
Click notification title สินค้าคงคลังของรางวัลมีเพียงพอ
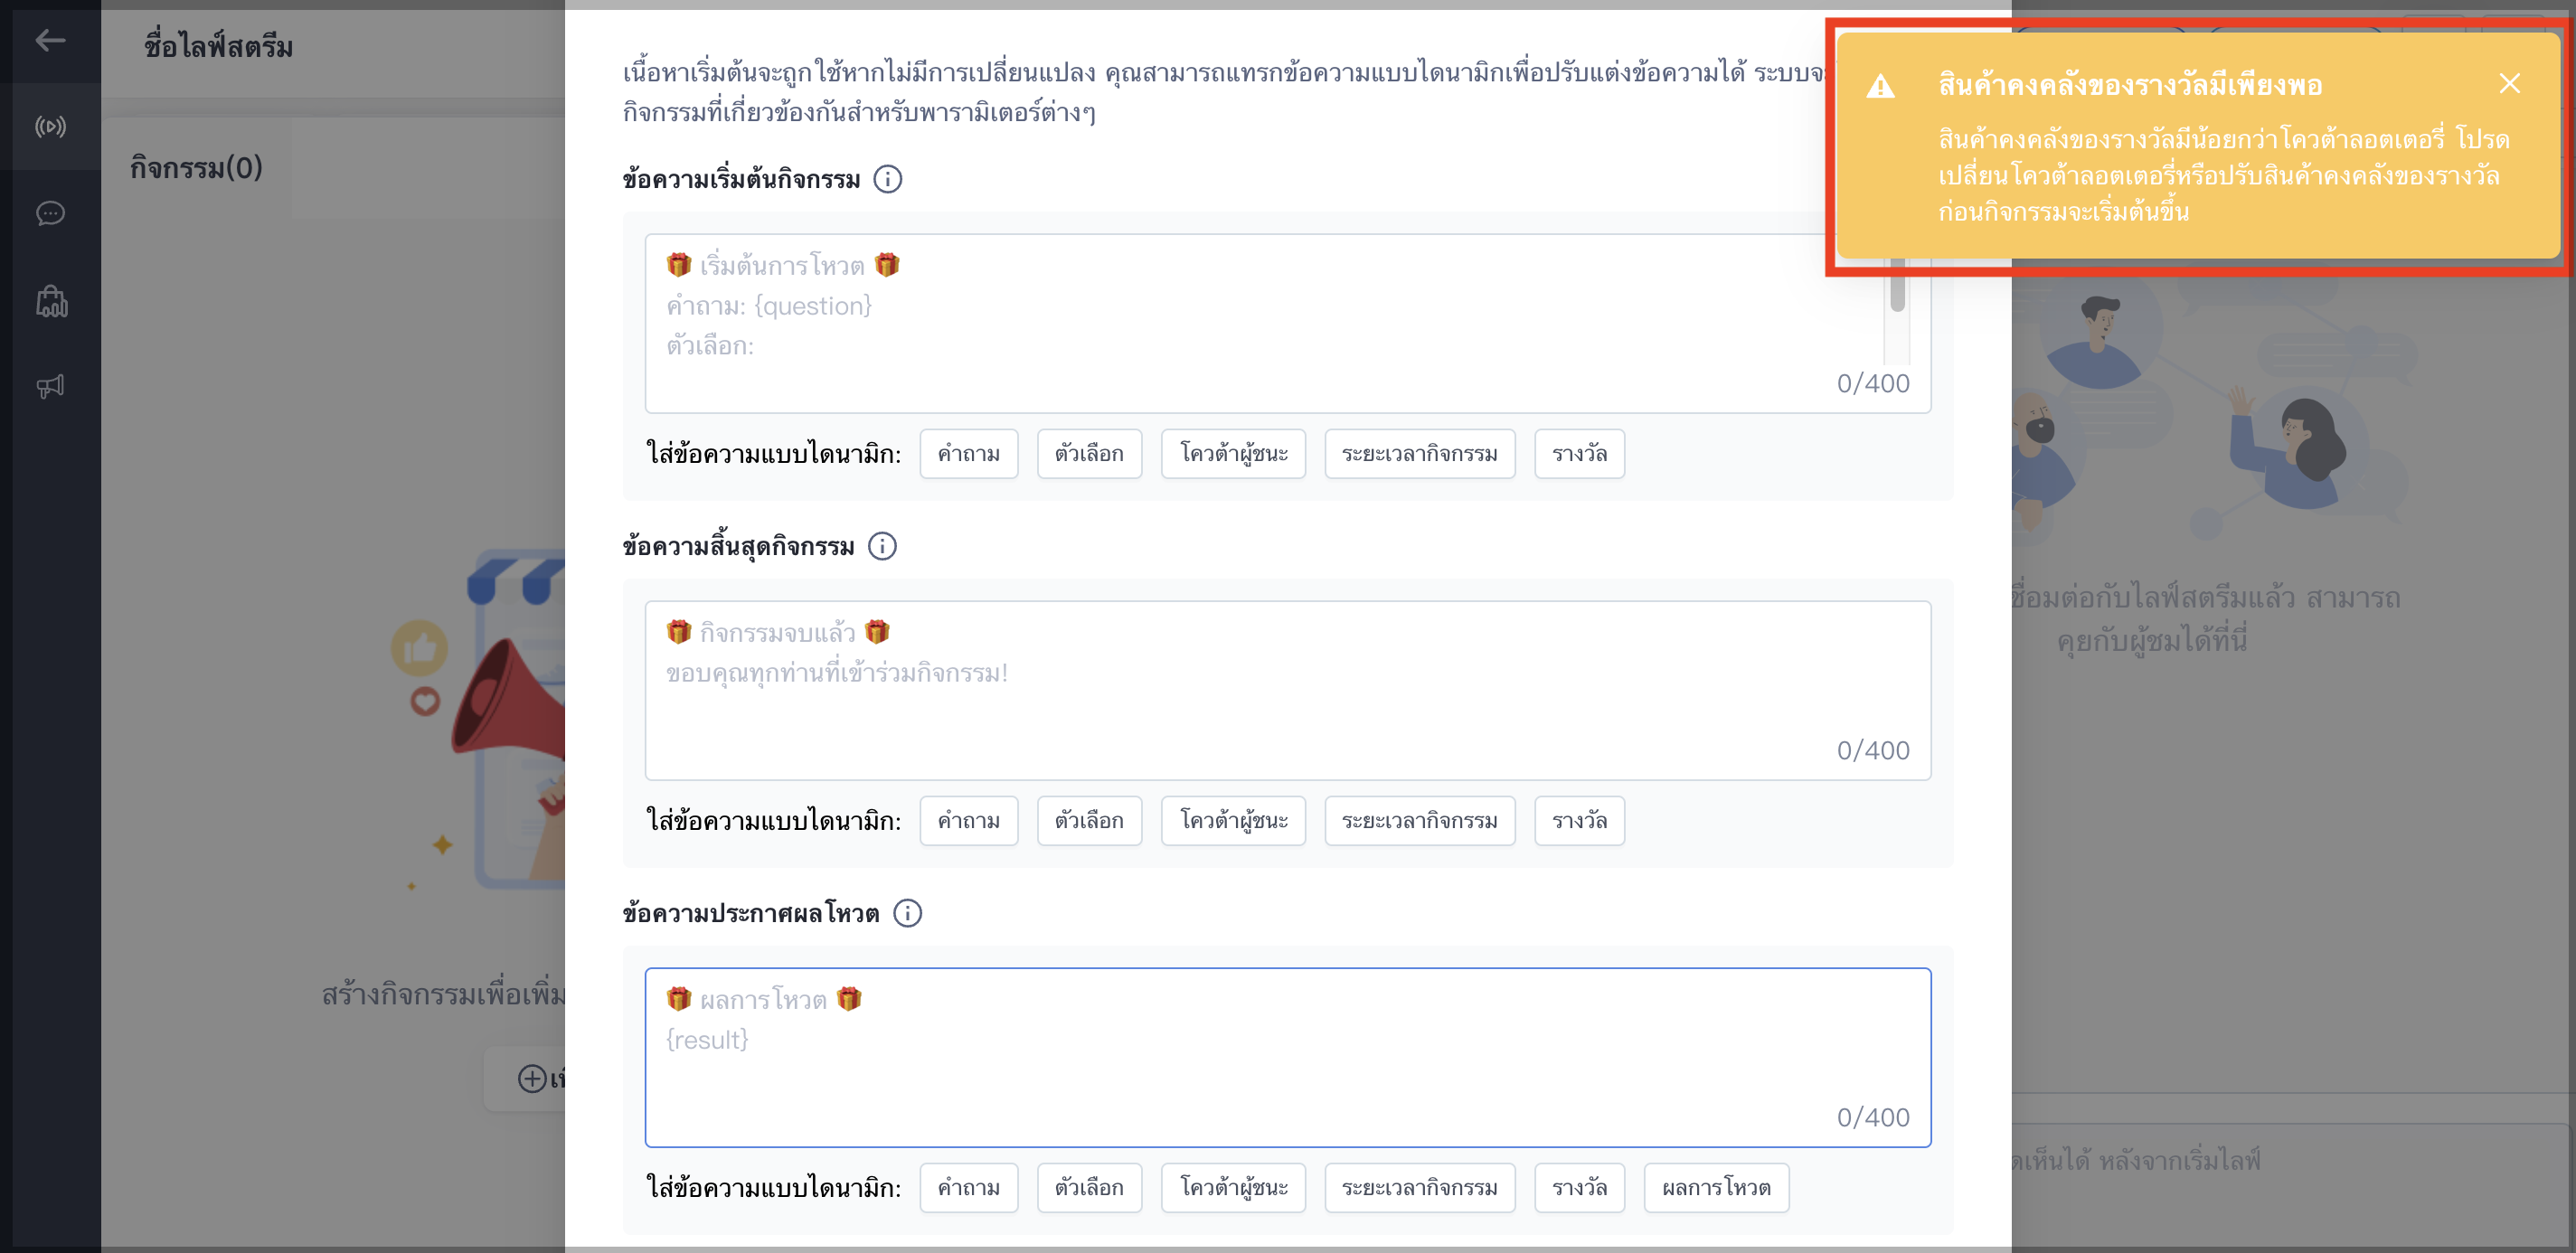click(x=2130, y=84)
